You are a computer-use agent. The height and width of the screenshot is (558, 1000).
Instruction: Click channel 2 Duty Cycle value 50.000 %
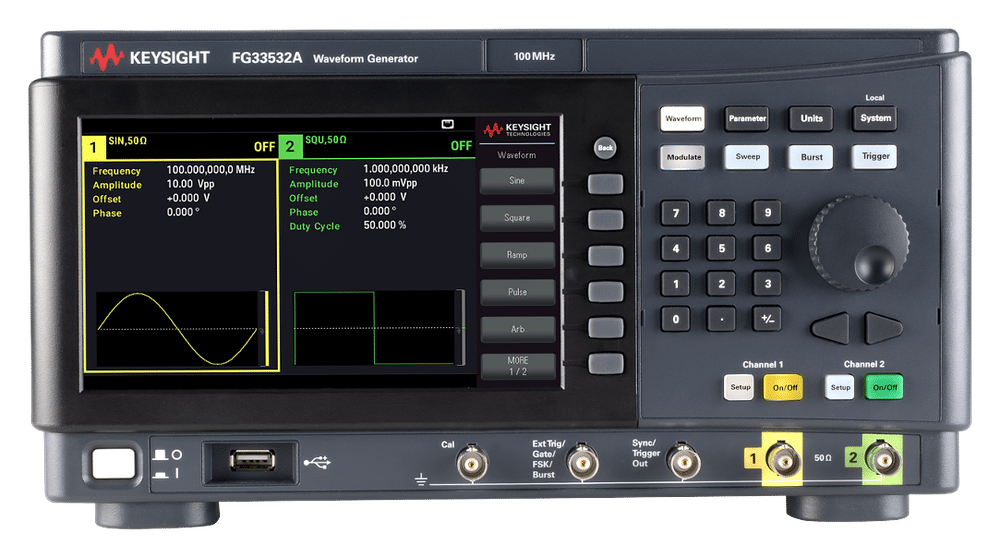pyautogui.click(x=385, y=225)
